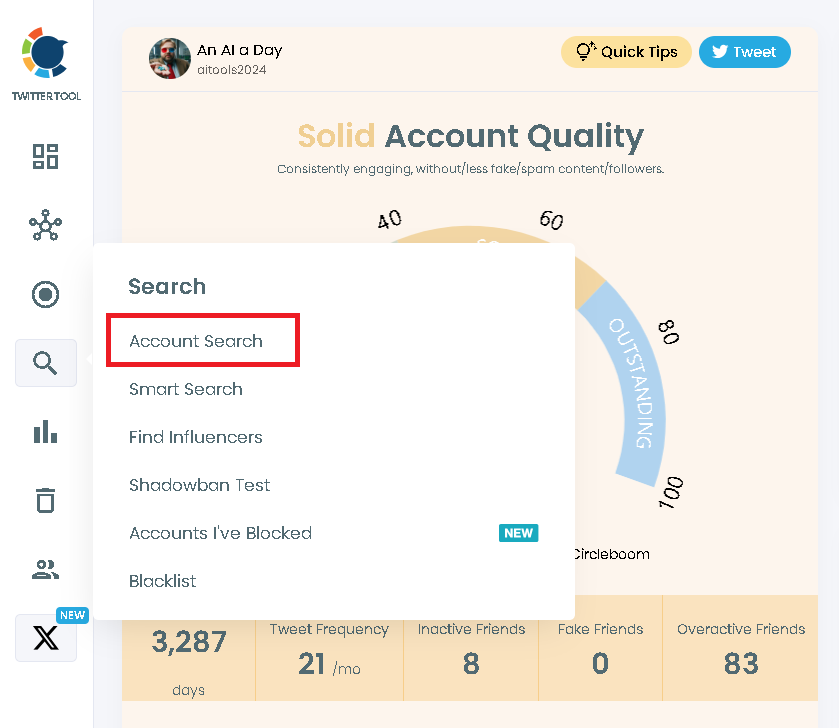Open the dashboard grid icon in sidebar
Screen dimensions: 839x728
coord(45,157)
